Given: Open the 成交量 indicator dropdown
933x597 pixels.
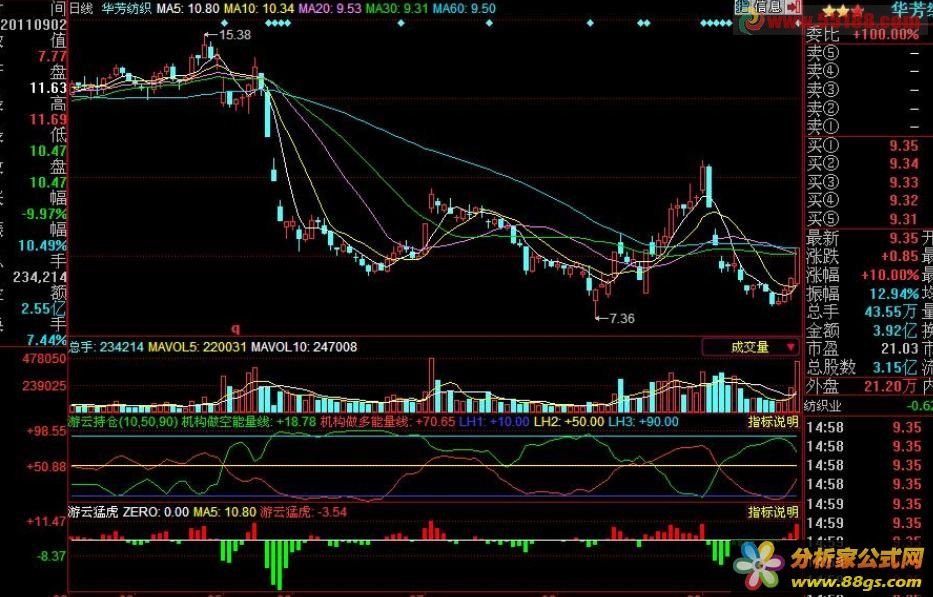Looking at the screenshot, I should (751, 347).
